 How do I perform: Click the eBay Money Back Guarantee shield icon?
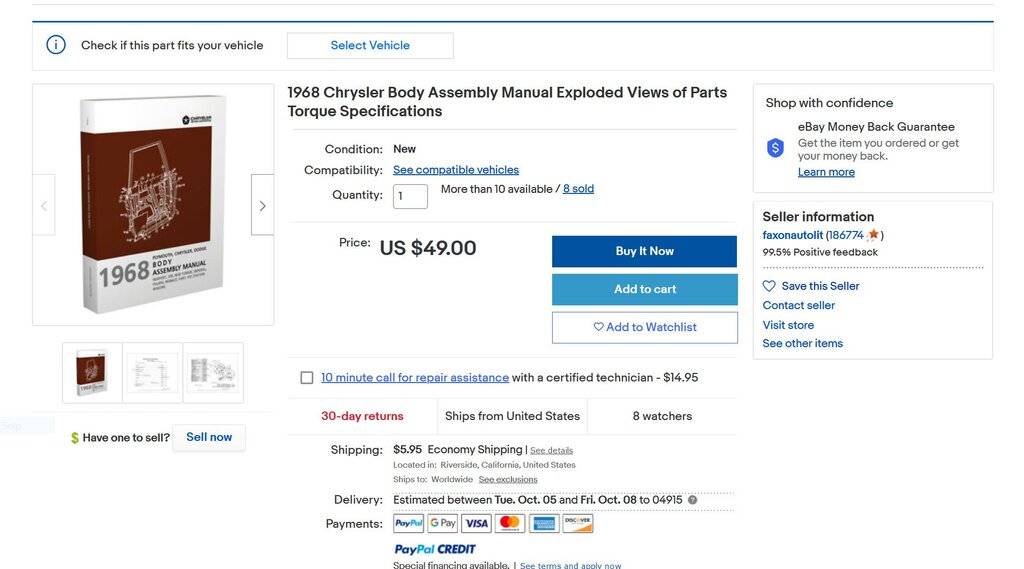tap(775, 148)
